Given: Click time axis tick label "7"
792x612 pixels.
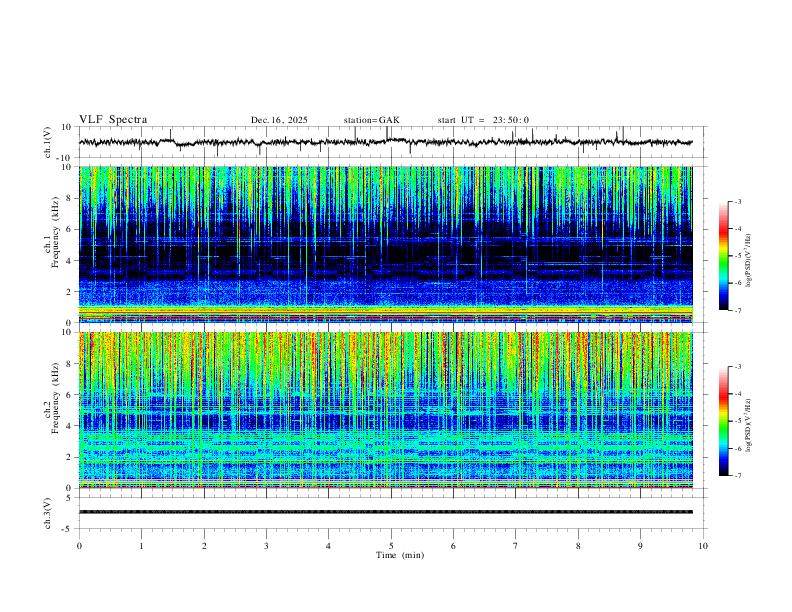Looking at the screenshot, I should click(516, 546).
